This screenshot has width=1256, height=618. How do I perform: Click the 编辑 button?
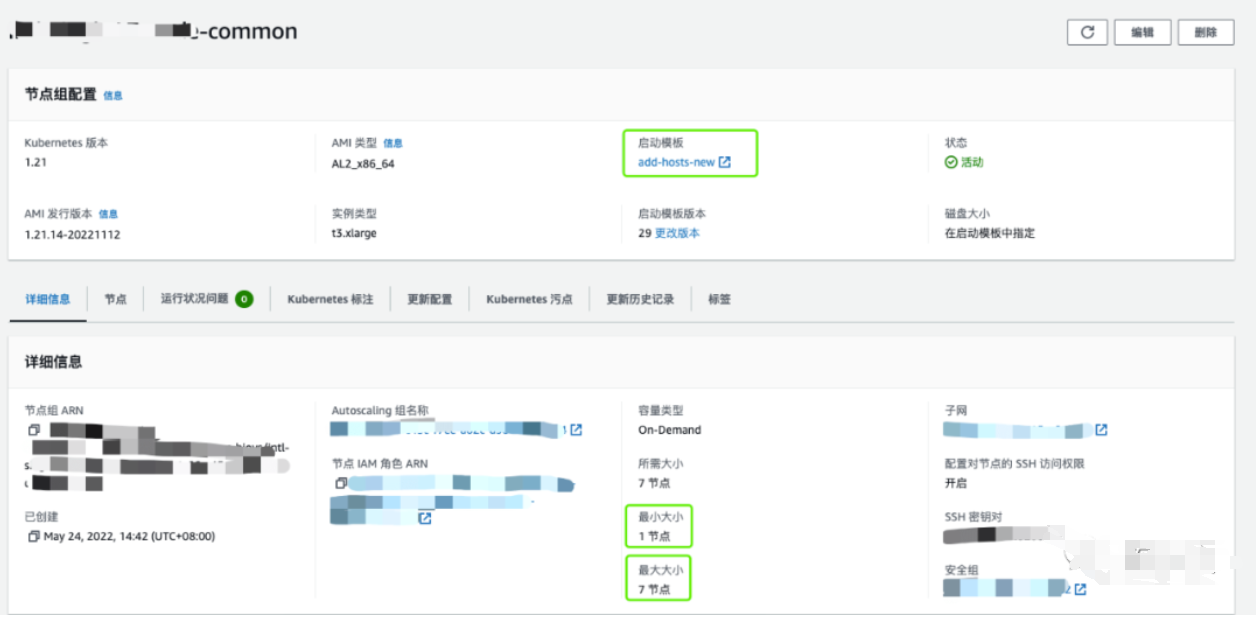coord(1142,32)
